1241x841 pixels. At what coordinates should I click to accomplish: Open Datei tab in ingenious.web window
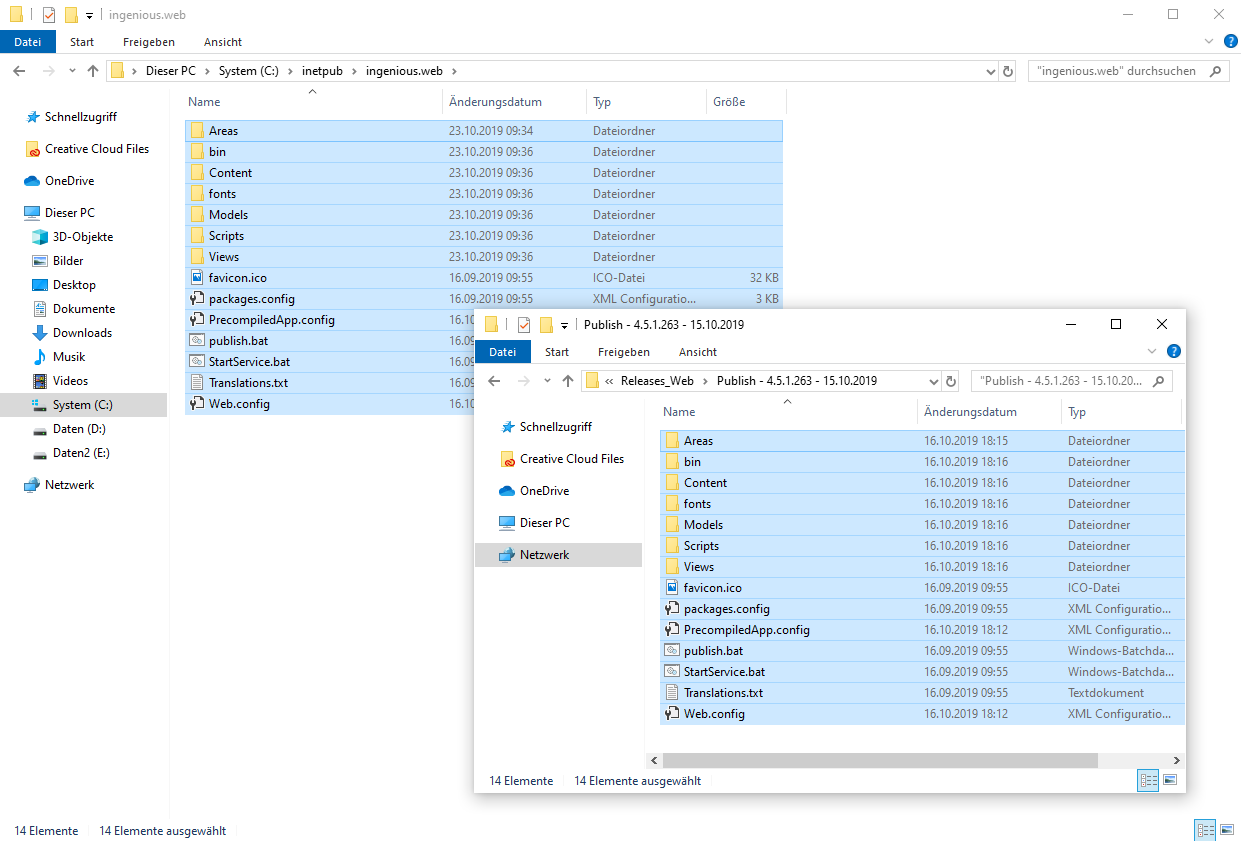tap(27, 42)
